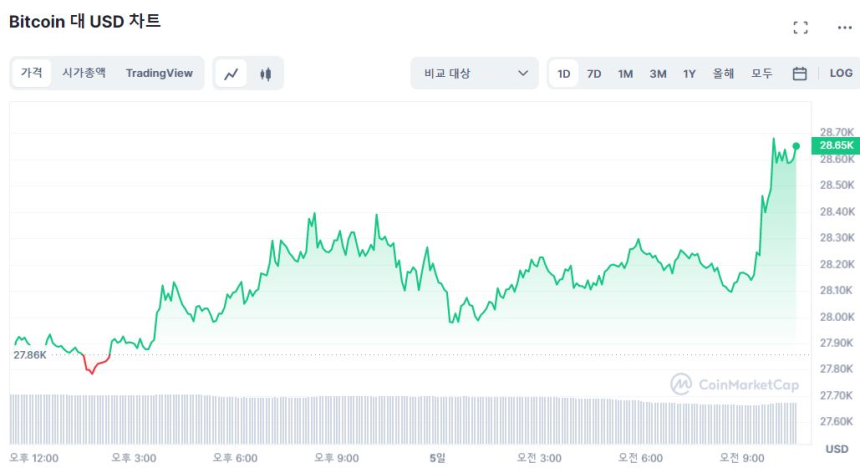
Task: Click the volume bars at chart bottom
Action: tap(400, 419)
